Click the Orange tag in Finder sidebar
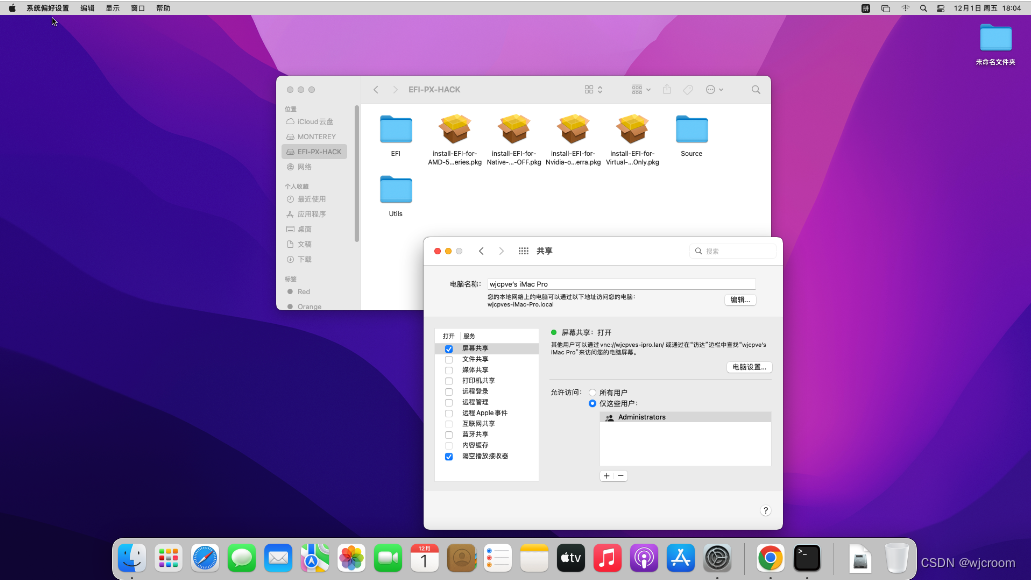The width and height of the screenshot is (1031, 580). 315,306
